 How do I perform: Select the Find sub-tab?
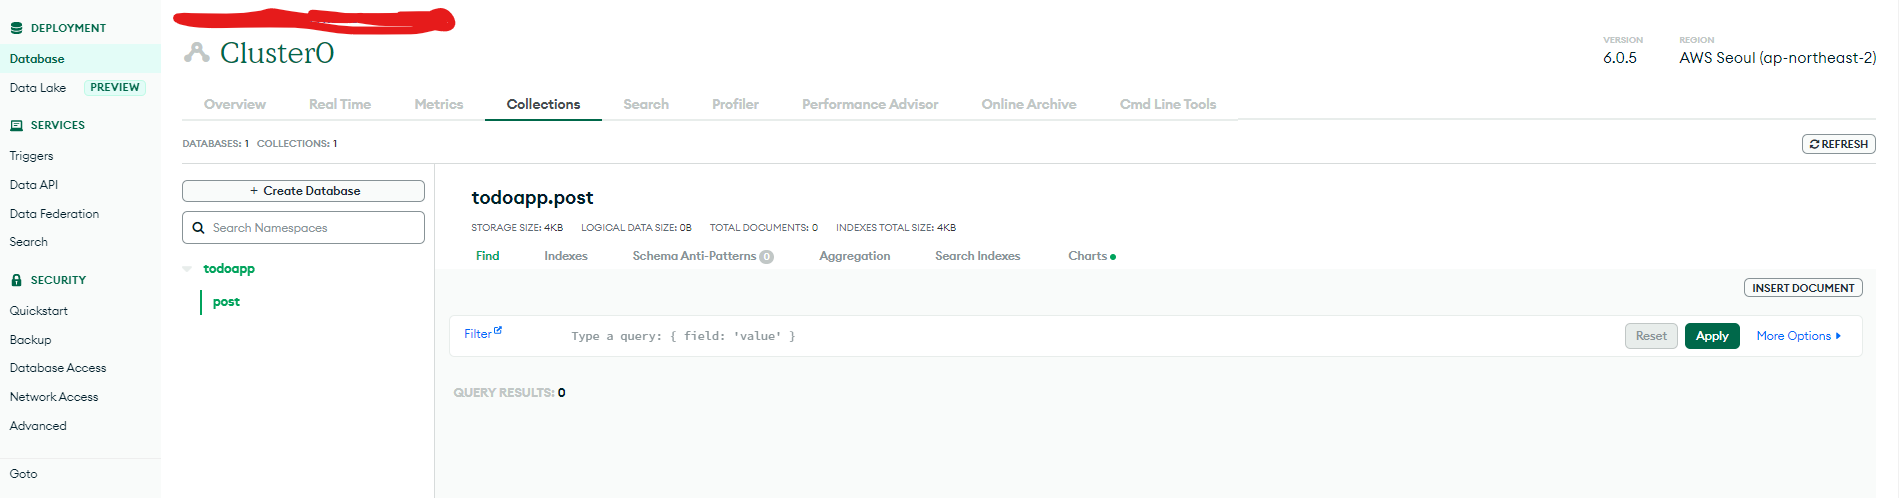(488, 256)
